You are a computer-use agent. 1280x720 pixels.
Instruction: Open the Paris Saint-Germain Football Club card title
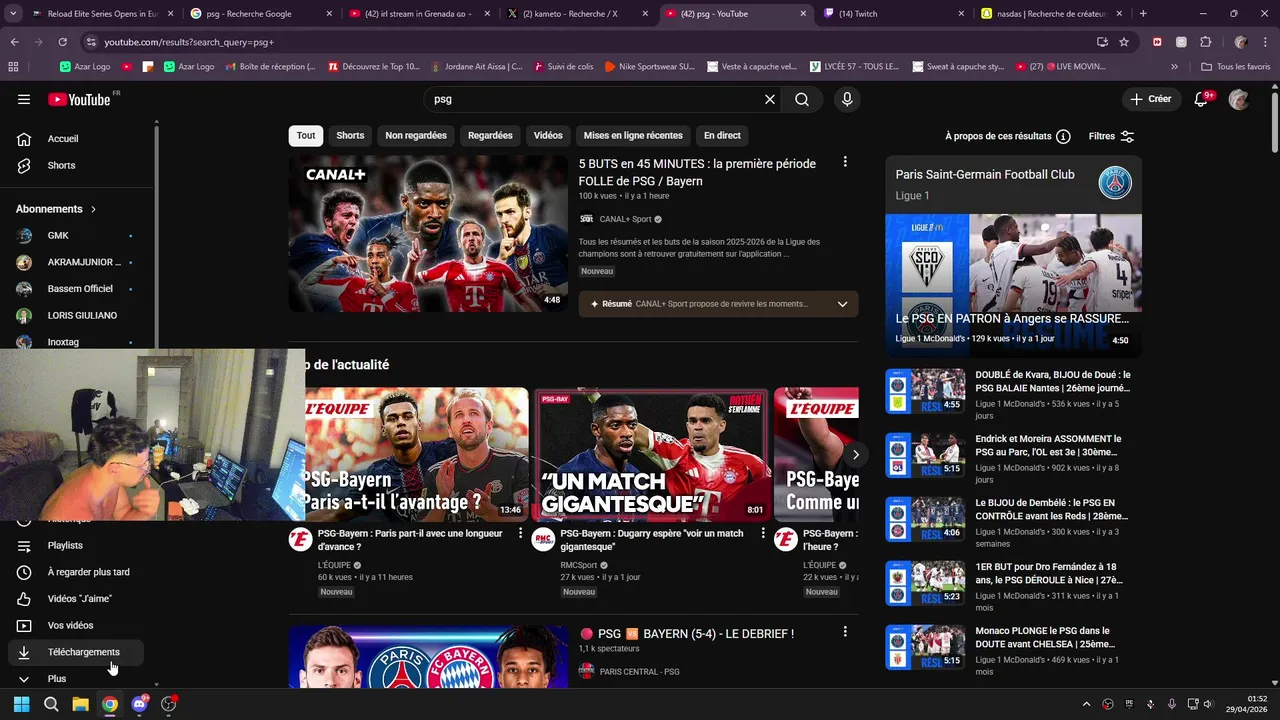(x=985, y=174)
